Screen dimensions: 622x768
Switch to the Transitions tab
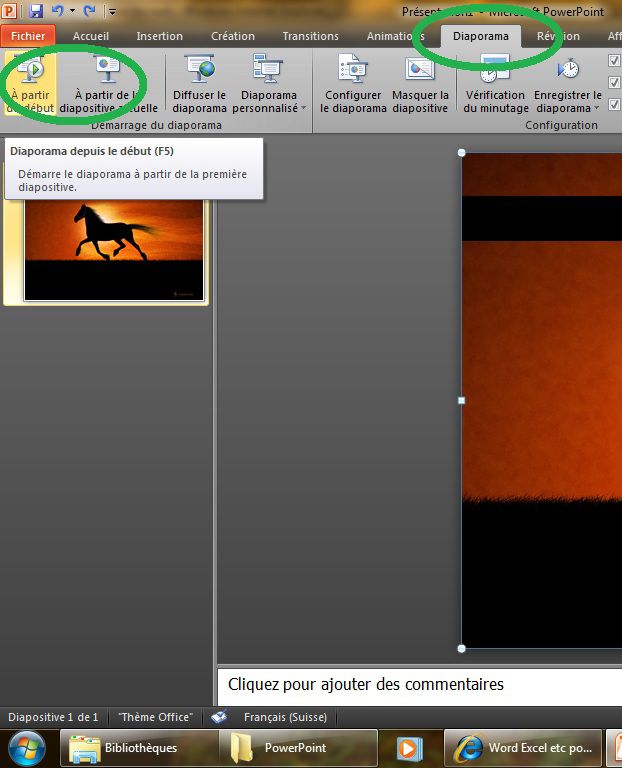pyautogui.click(x=310, y=36)
